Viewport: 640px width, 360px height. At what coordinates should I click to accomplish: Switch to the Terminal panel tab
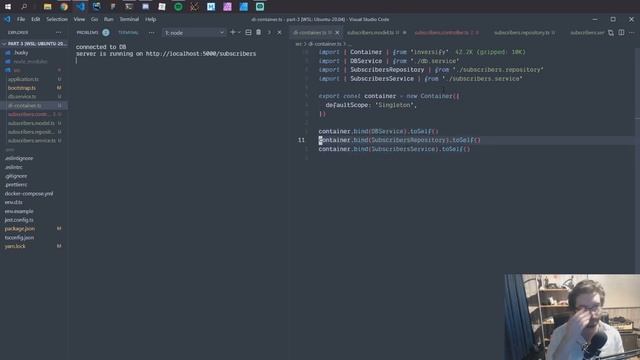tap(128, 32)
